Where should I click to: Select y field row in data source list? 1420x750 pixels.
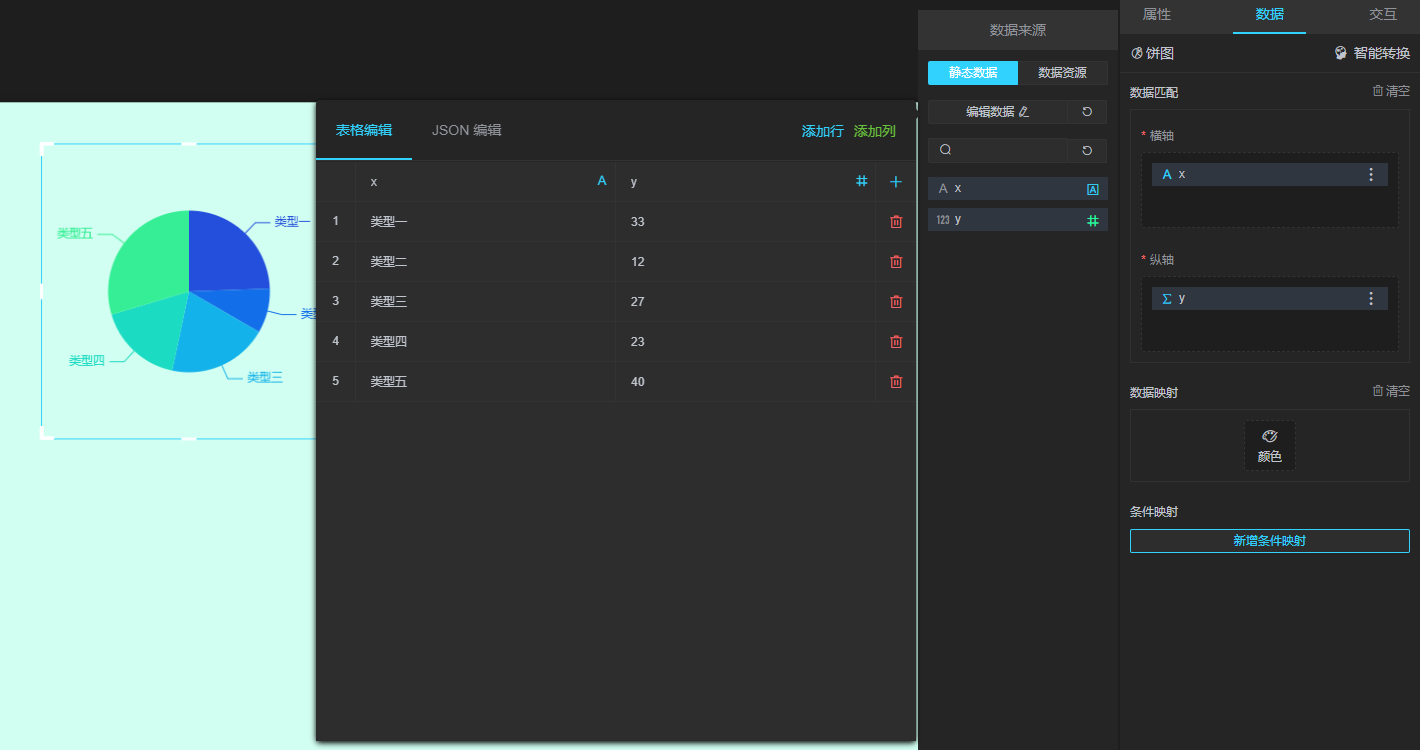click(1018, 220)
